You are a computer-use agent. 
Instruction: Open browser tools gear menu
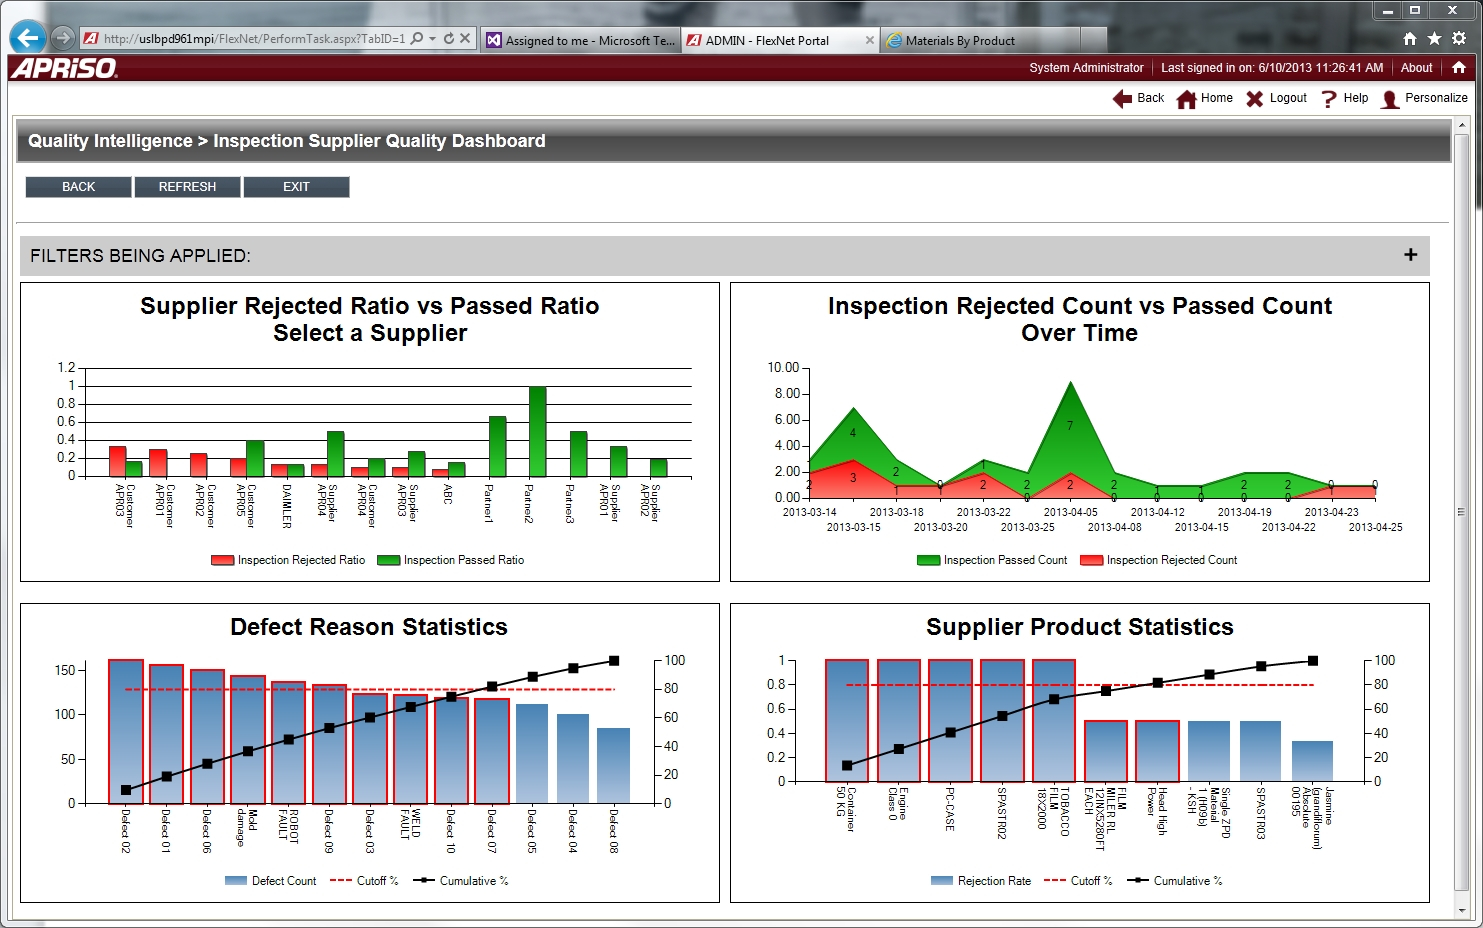[1459, 38]
